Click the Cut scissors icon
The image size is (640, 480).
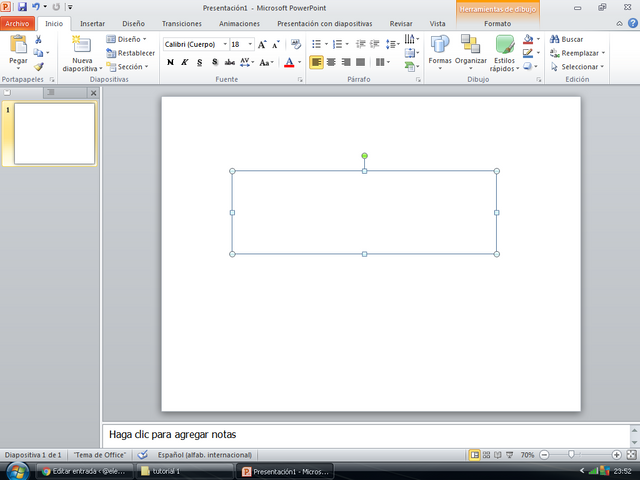[38, 39]
